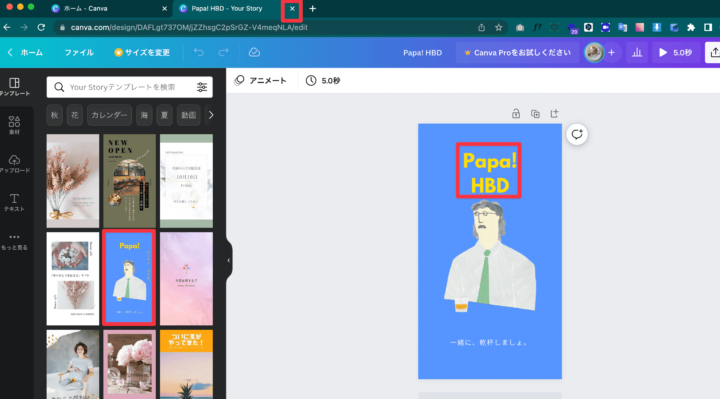Select the Text (テキスト) tool
Image resolution: width=720 pixels, height=399 pixels.
click(x=14, y=202)
